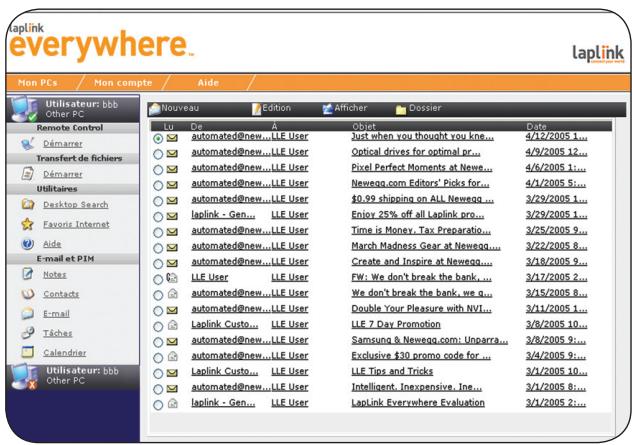Open the Mon compte tab
This screenshot has height=445, width=632.
click(123, 83)
